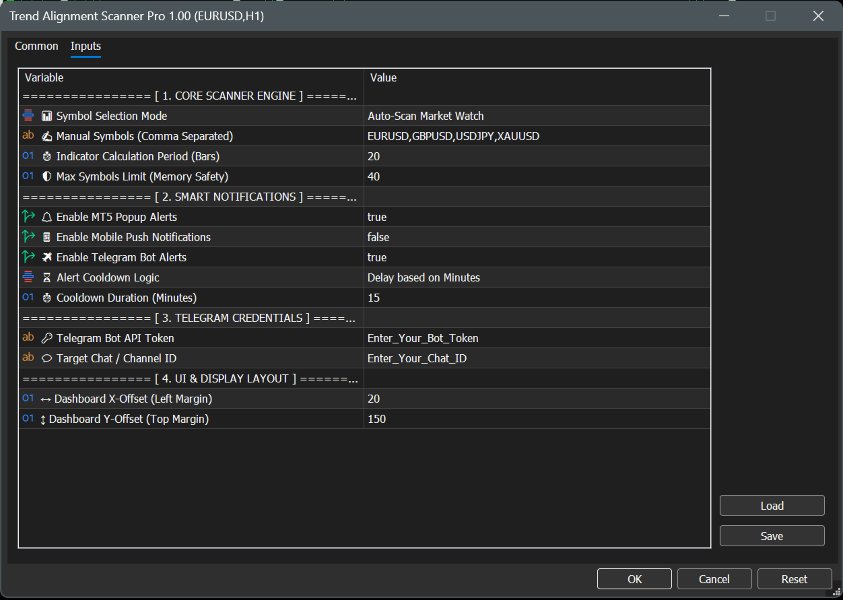This screenshot has height=600, width=843.
Task: Click the phone icon of Mobile Push Notifications
Action: coord(47,237)
